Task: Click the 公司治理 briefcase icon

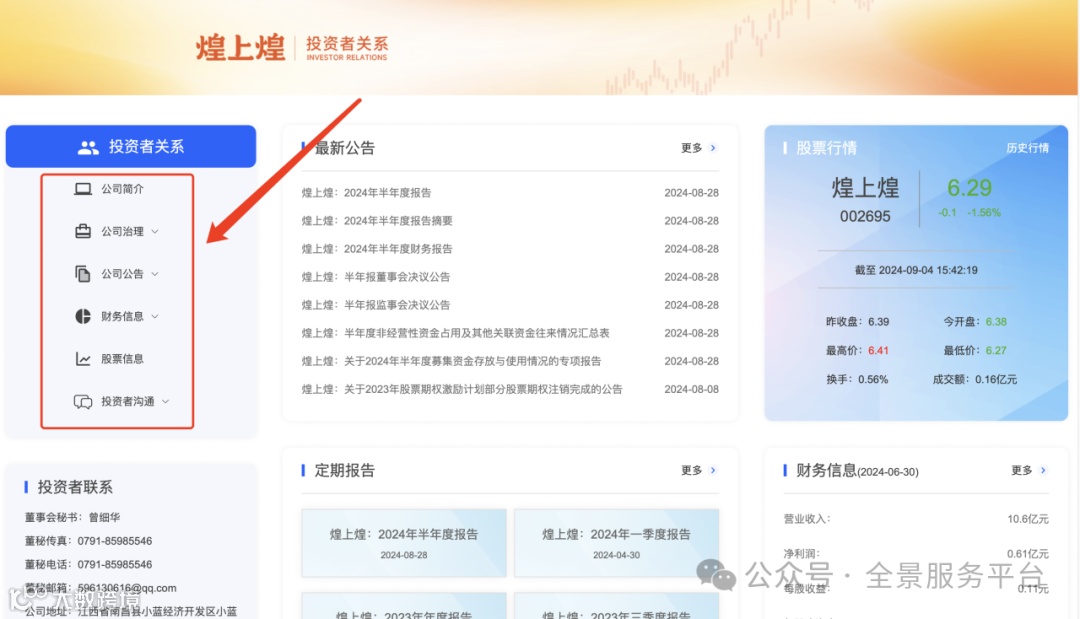Action: (83, 231)
